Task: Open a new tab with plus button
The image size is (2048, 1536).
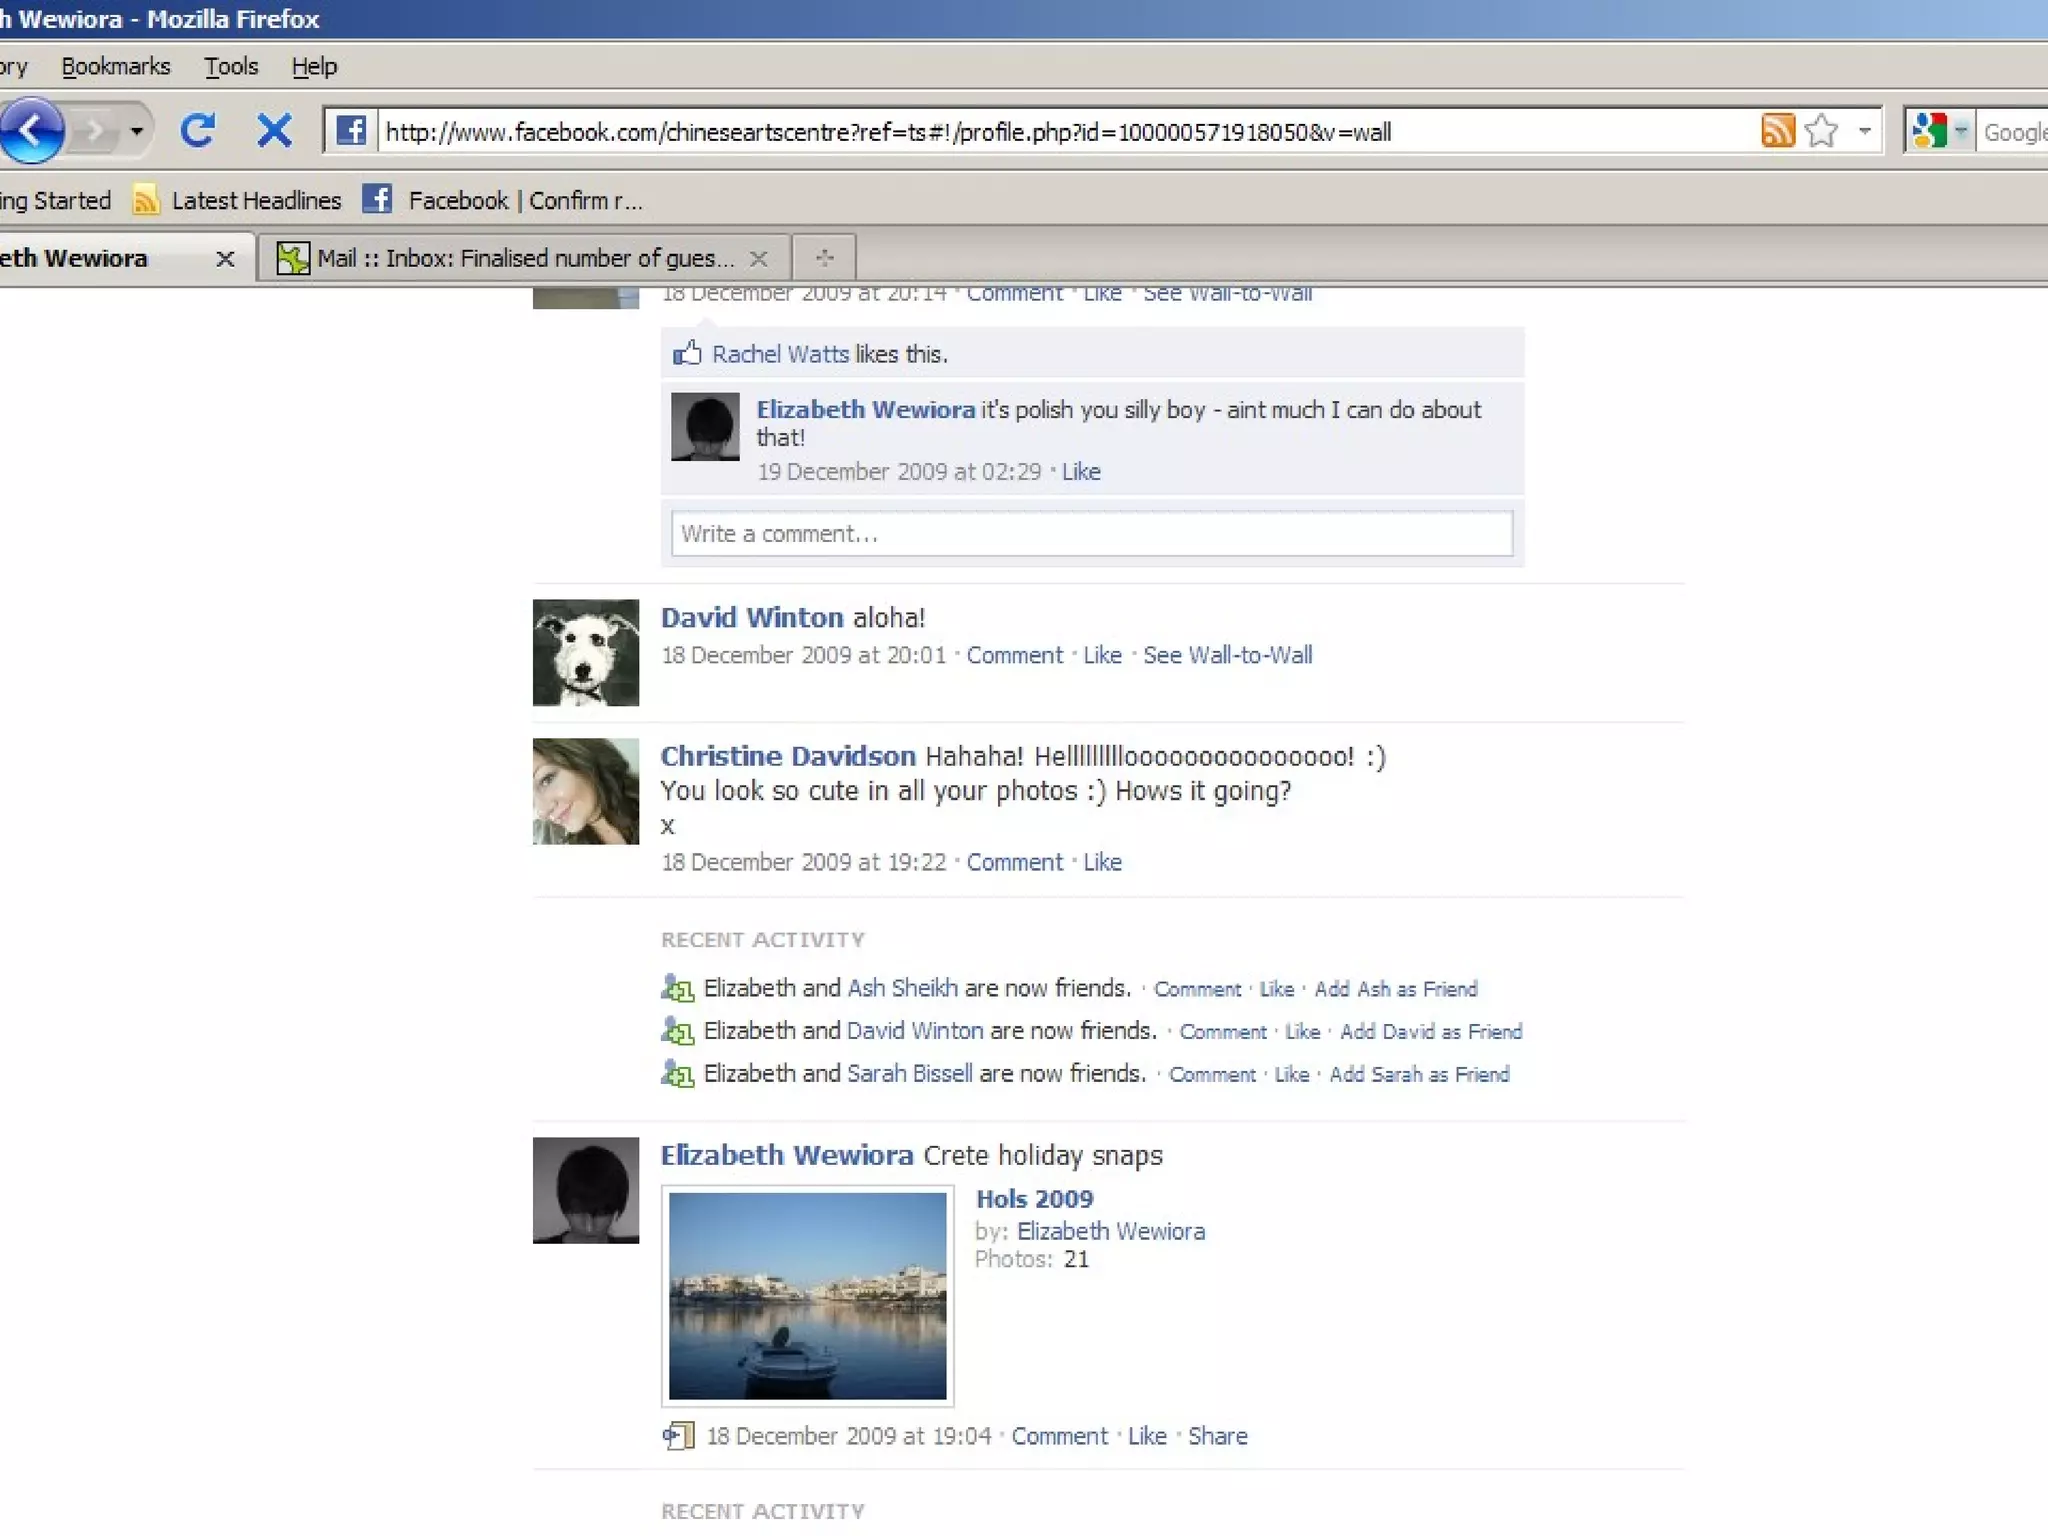Action: 824,258
